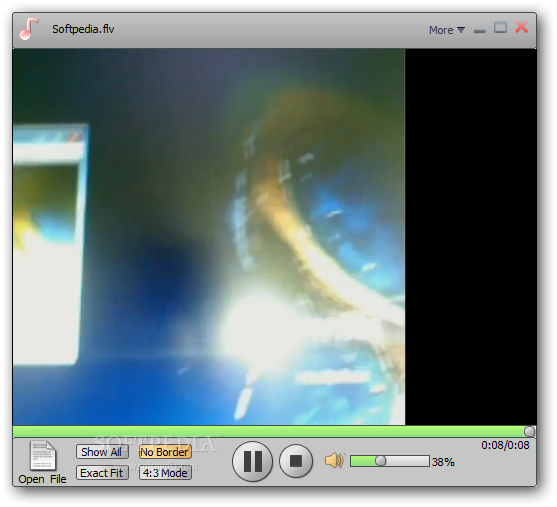The width and height of the screenshot is (557, 507).
Task: Click the video display area
Action: pos(274,237)
